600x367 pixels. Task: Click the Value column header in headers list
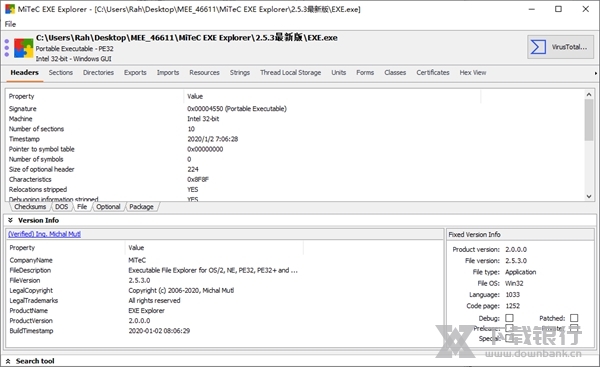click(x=332, y=96)
